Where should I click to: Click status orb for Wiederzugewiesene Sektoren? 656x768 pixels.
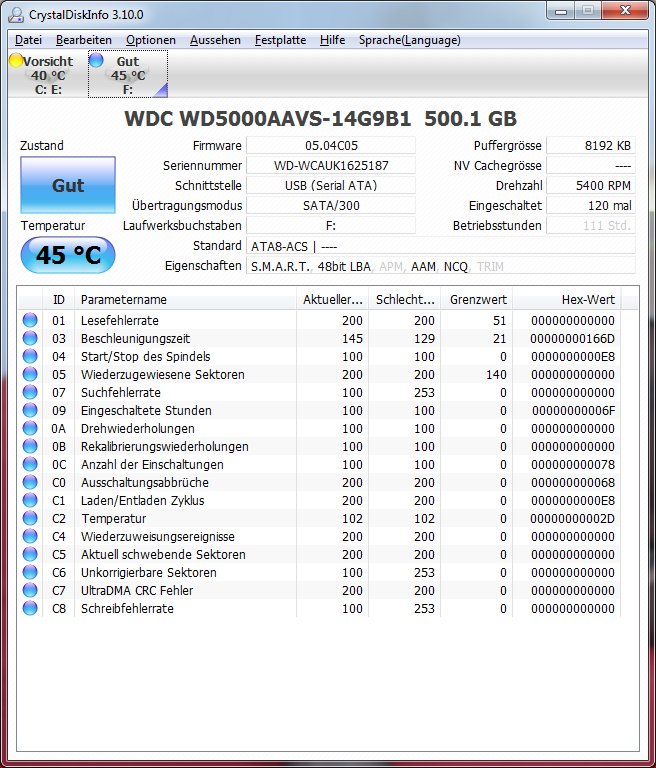click(30, 375)
